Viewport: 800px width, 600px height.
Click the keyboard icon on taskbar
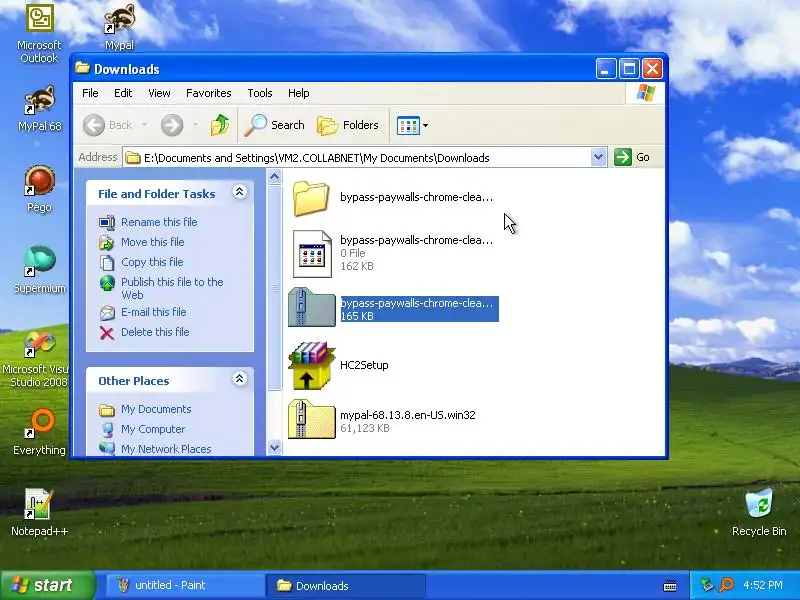tap(670, 586)
